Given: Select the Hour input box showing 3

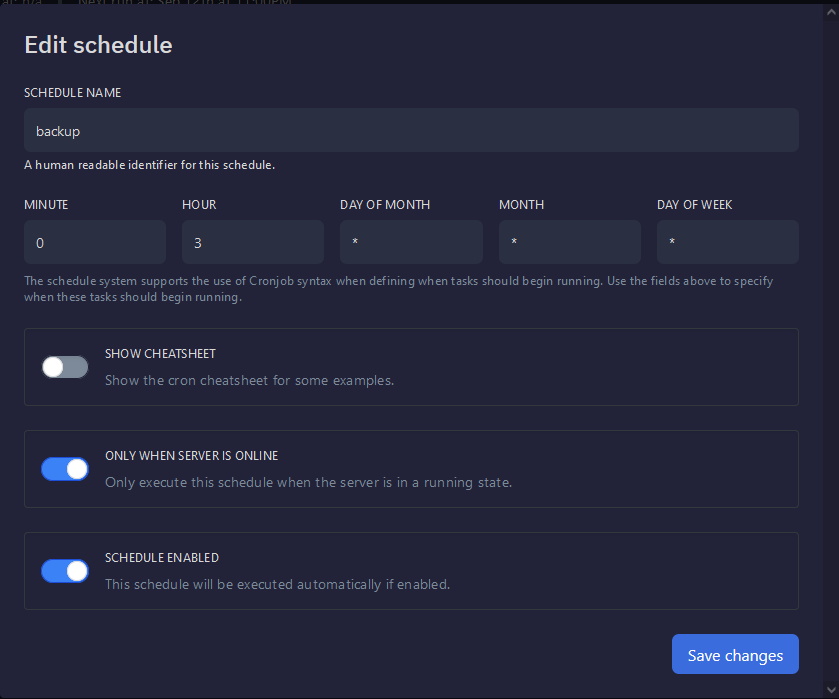Looking at the screenshot, I should 253,243.
